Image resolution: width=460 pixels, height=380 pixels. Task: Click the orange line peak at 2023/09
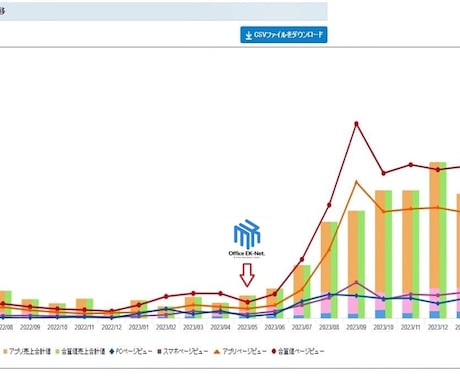click(x=356, y=182)
